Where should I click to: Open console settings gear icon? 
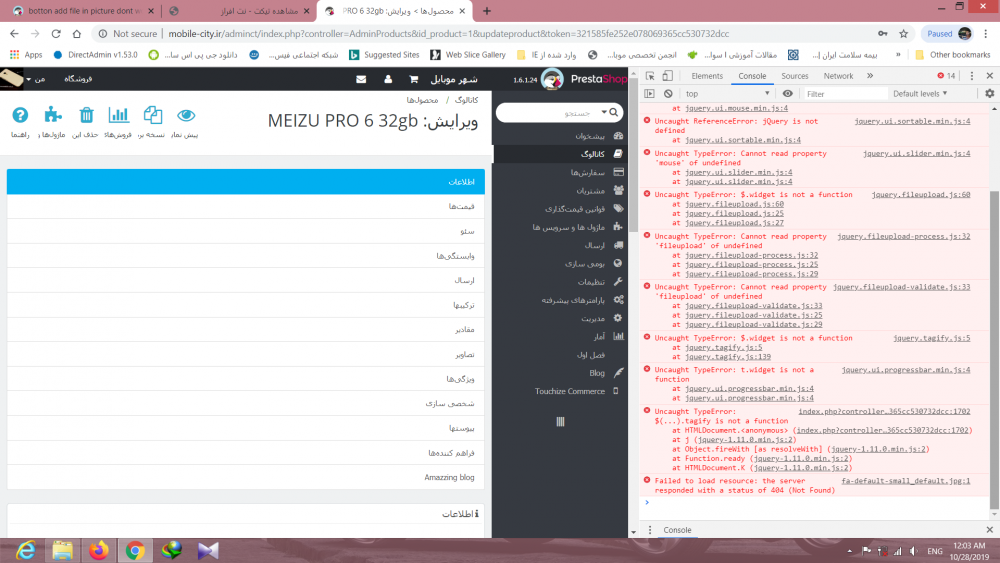989,94
